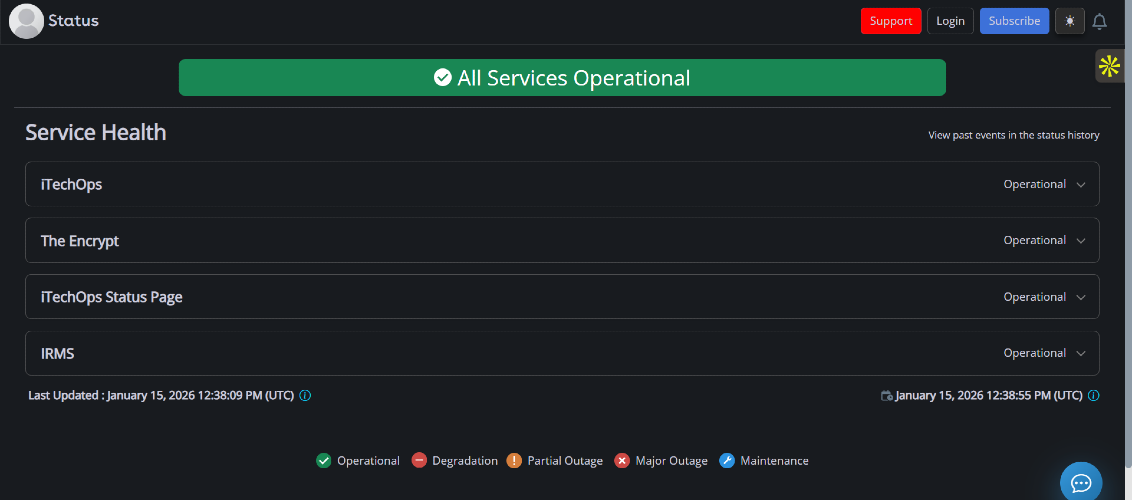The image size is (1132, 500).
Task: Click the profile avatar logo
Action: 26,21
